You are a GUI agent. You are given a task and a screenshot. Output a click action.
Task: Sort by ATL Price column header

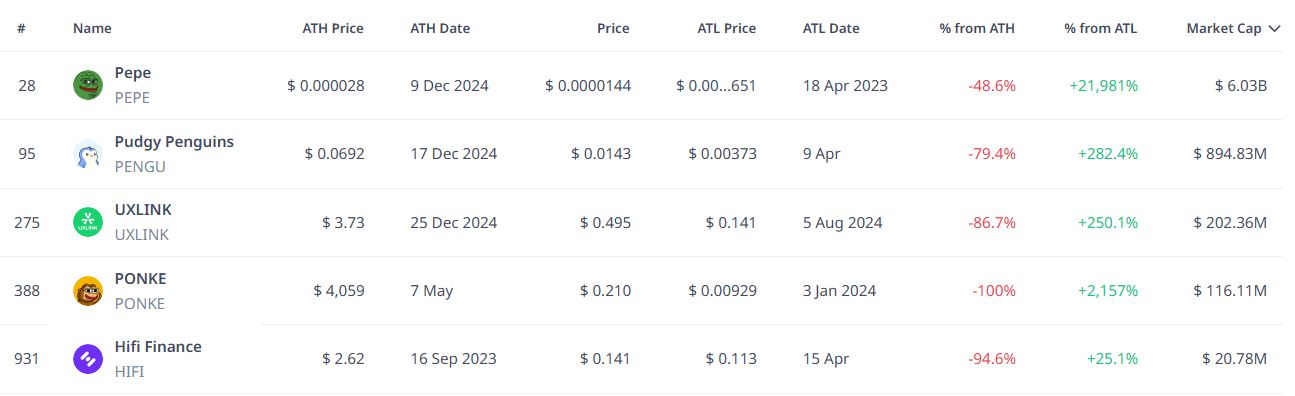point(726,29)
